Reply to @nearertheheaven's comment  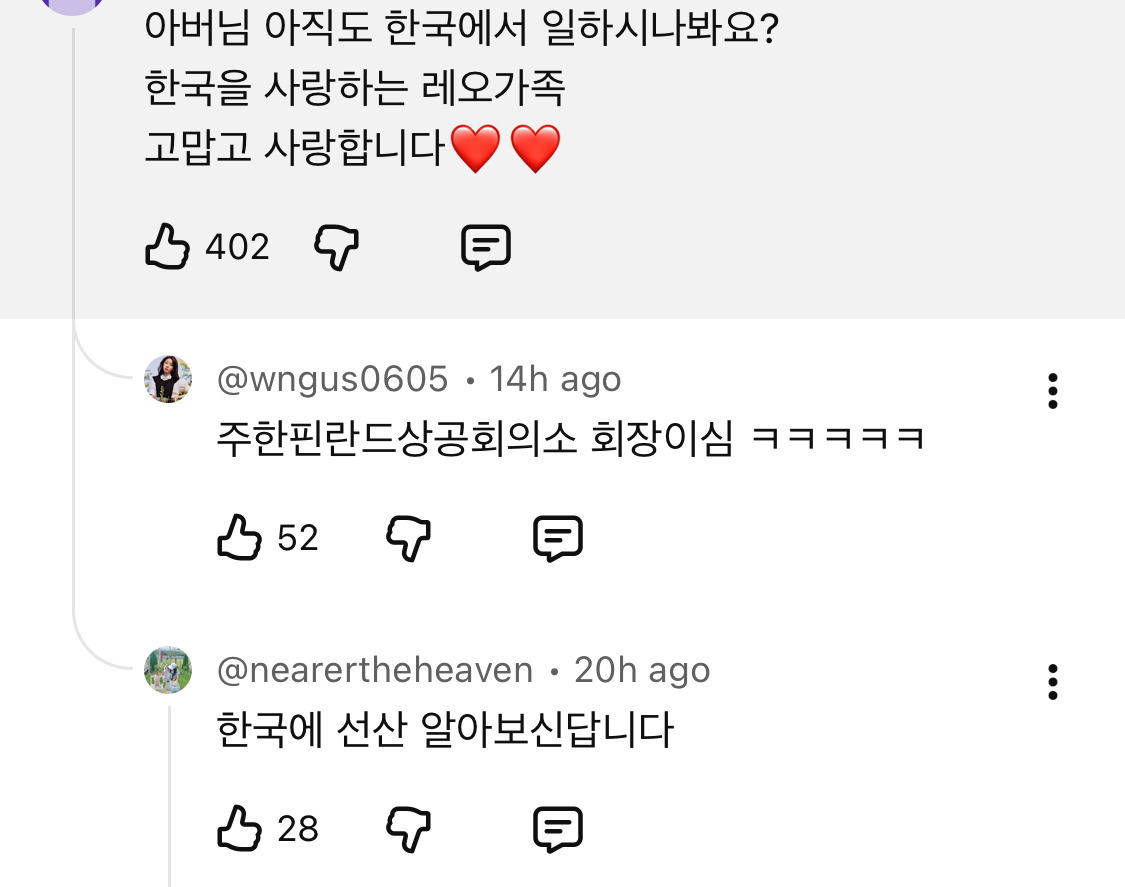(558, 828)
